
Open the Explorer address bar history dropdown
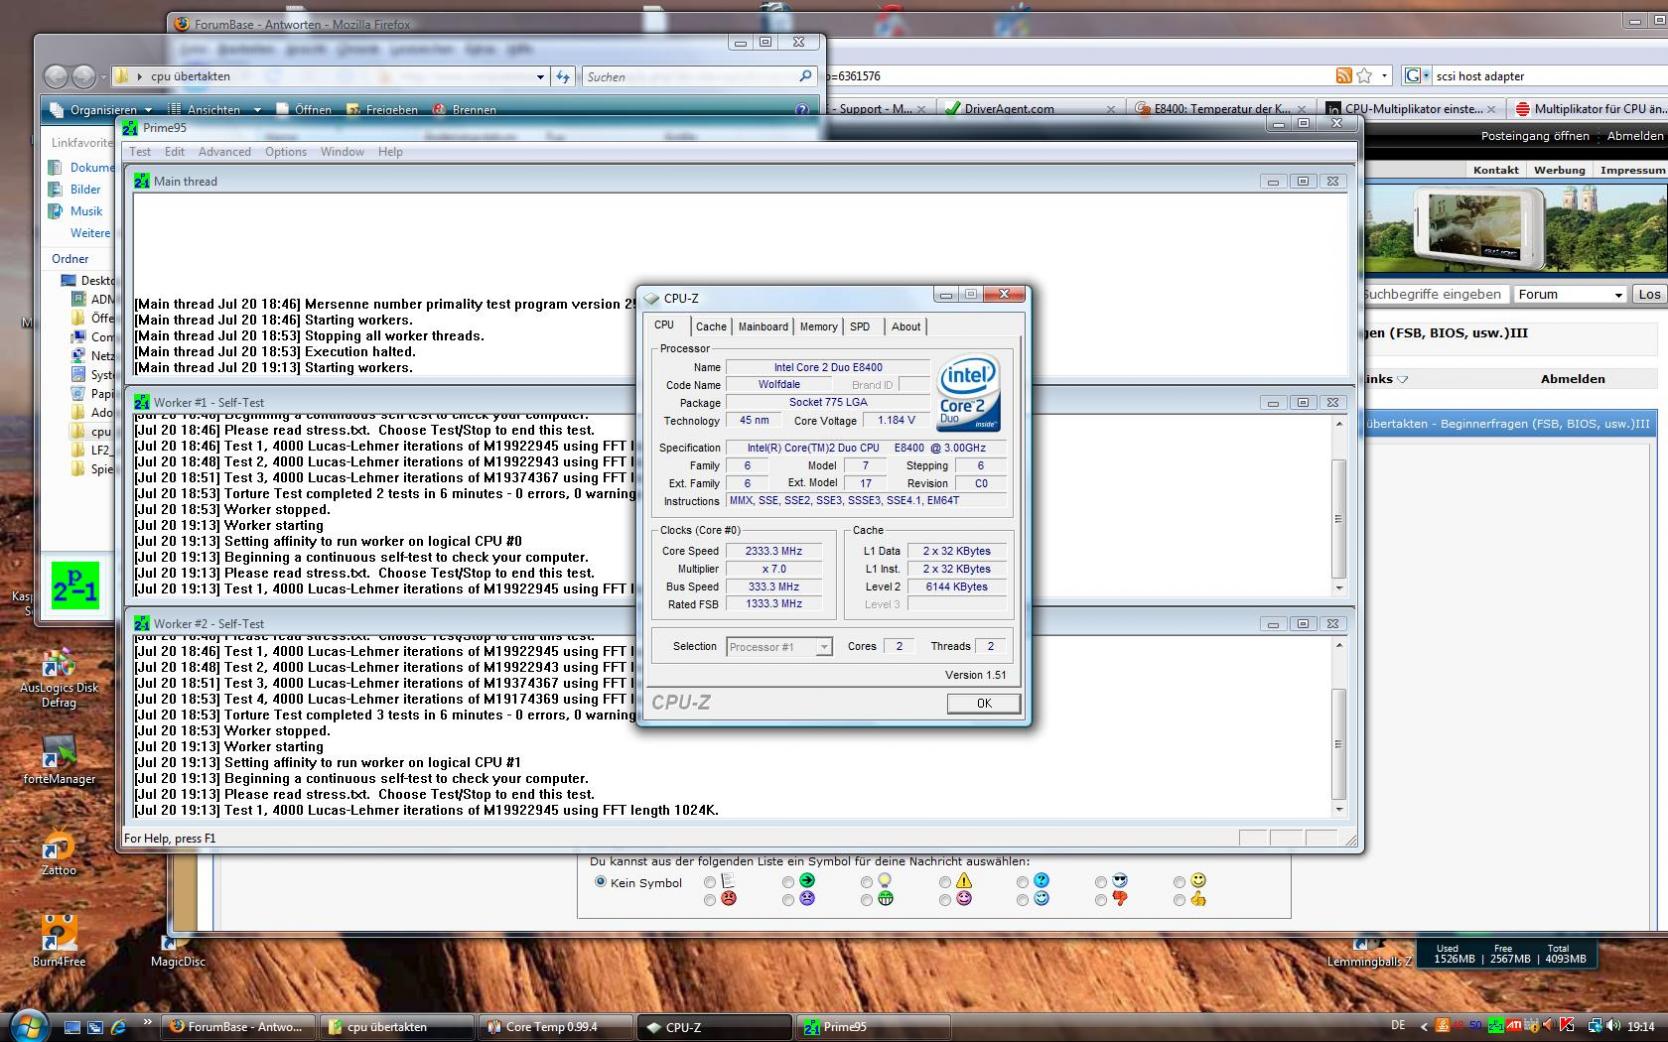541,77
